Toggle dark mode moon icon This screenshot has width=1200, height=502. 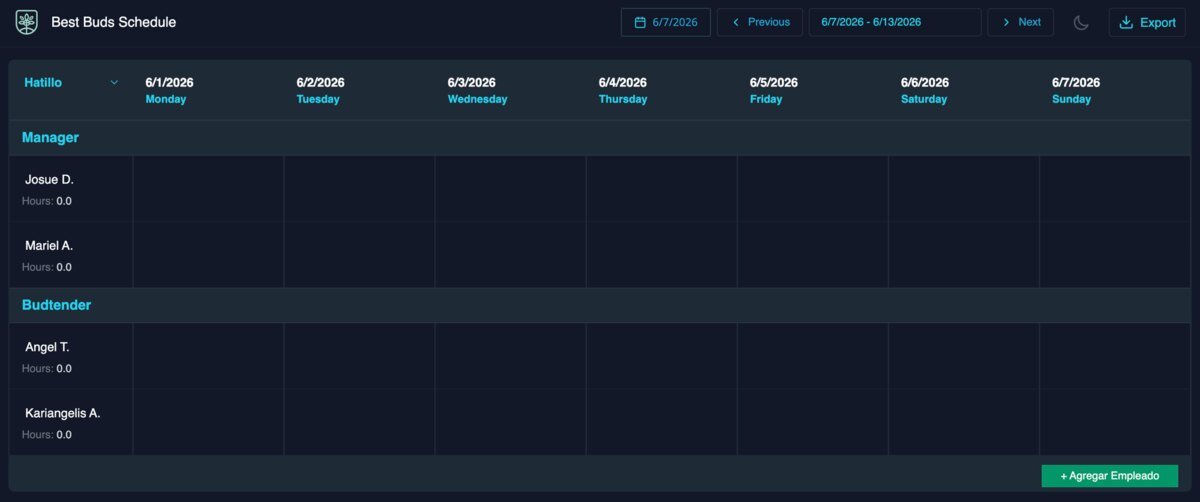coord(1081,22)
